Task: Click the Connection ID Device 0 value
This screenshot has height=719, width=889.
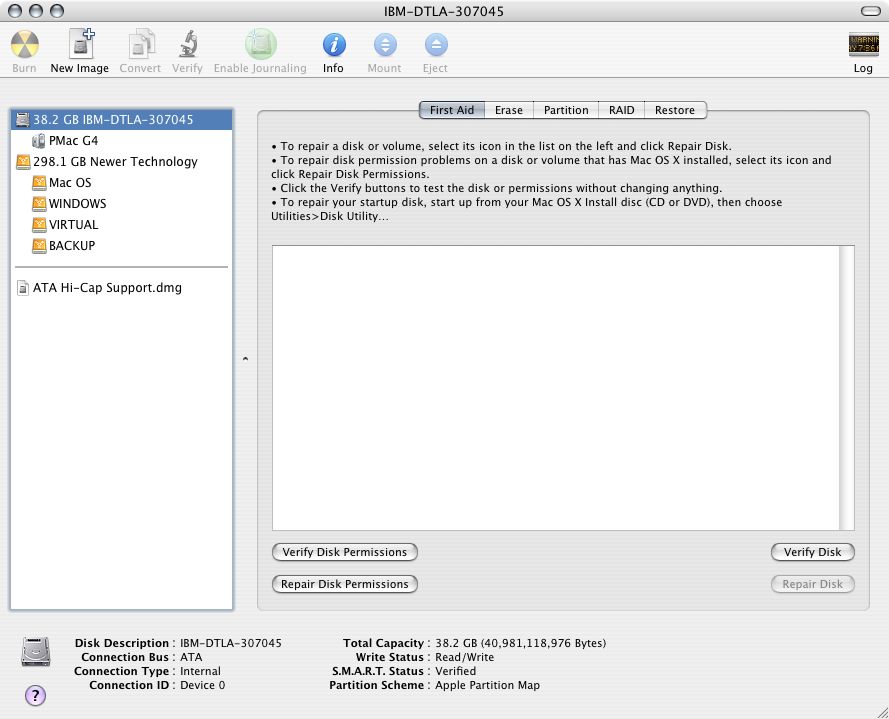Action: click(202, 685)
